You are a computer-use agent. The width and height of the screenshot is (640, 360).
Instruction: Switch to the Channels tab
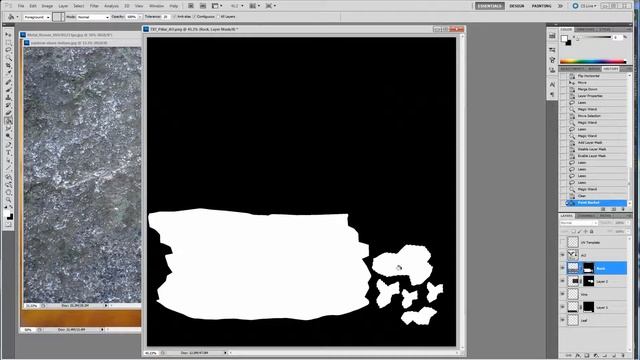click(586, 216)
